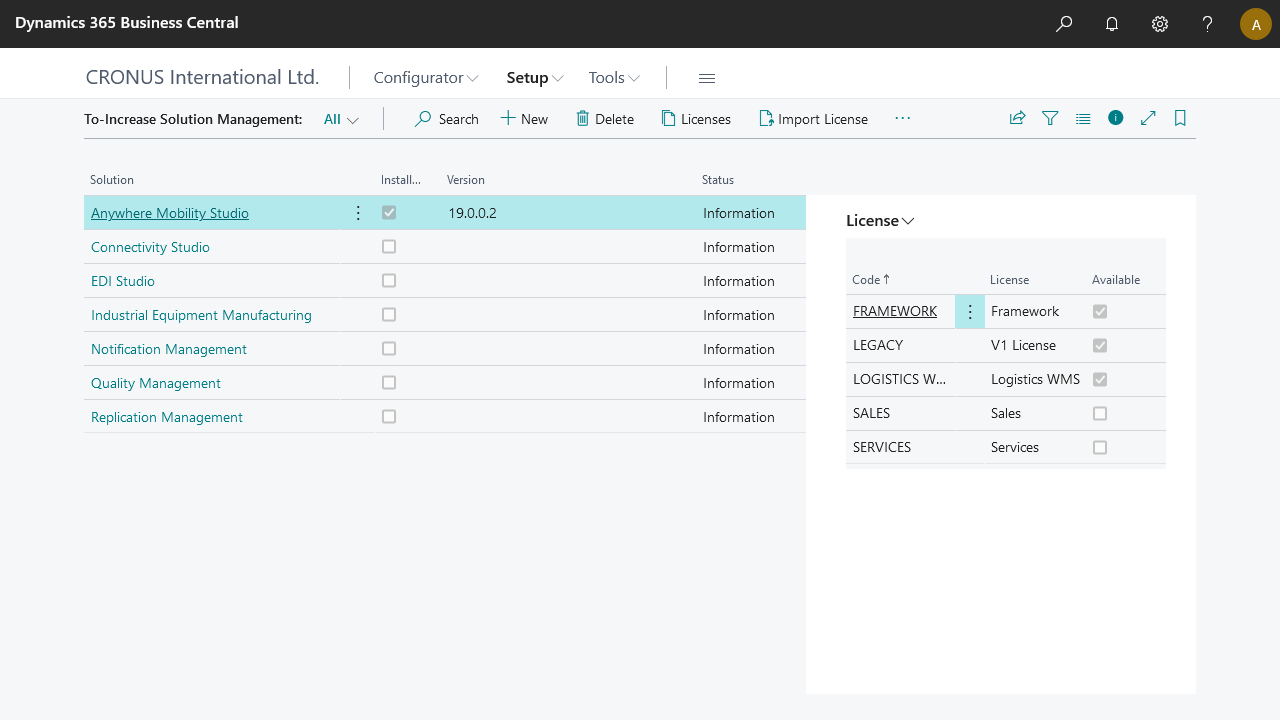
Task: Create a New solution entry
Action: [x=524, y=119]
